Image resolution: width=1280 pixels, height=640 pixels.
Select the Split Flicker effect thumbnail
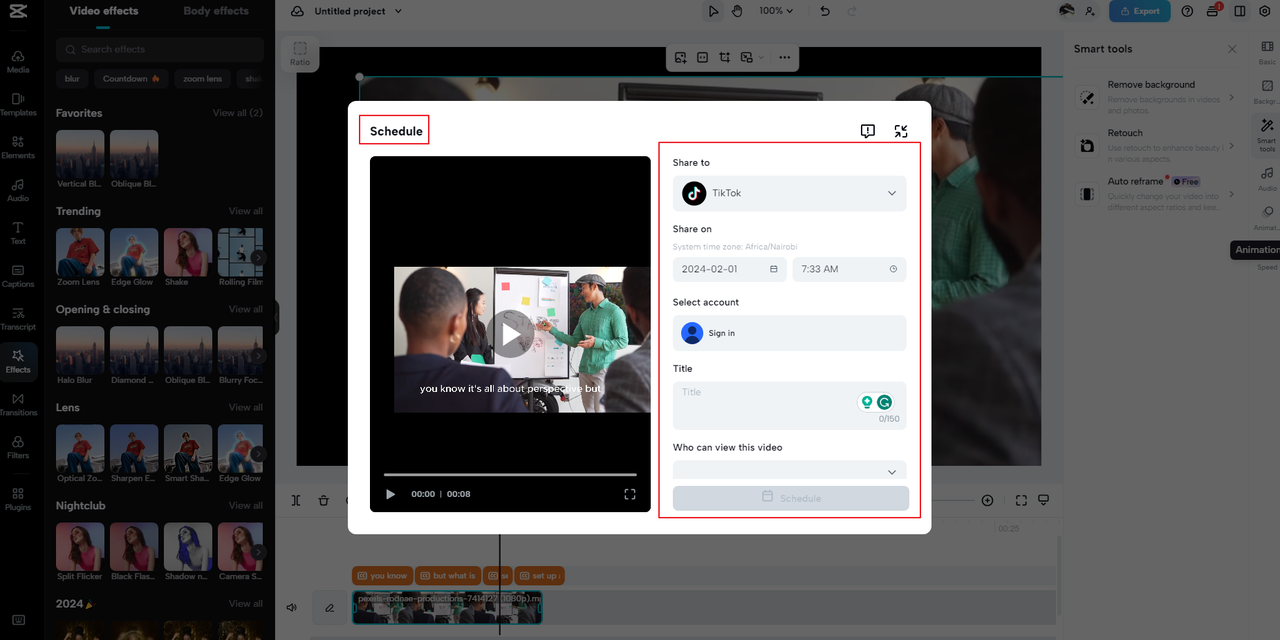point(80,547)
